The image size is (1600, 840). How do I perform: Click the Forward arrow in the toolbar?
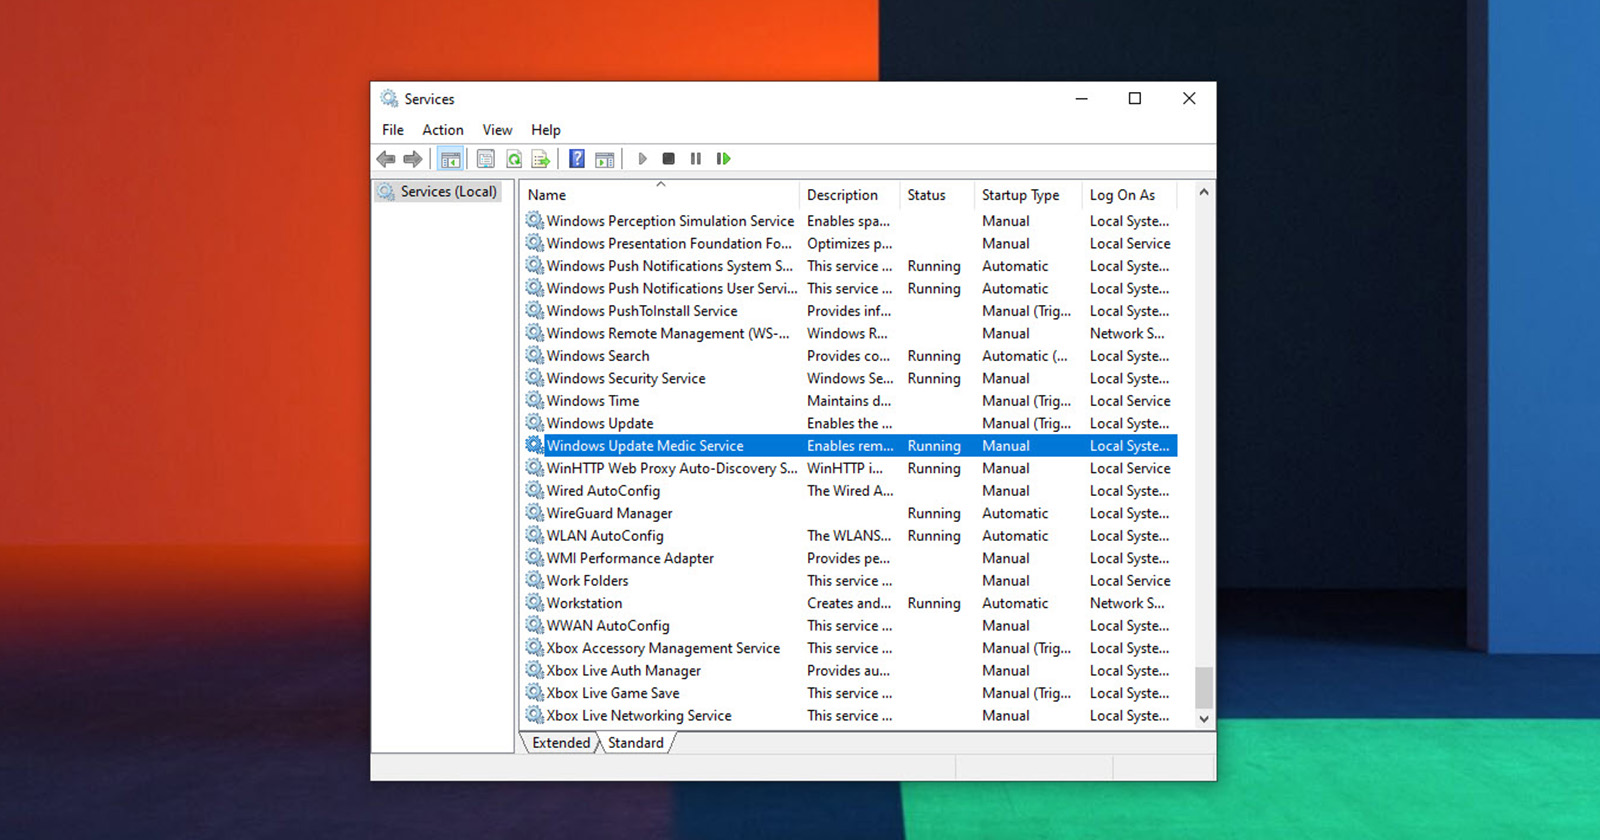tap(413, 159)
